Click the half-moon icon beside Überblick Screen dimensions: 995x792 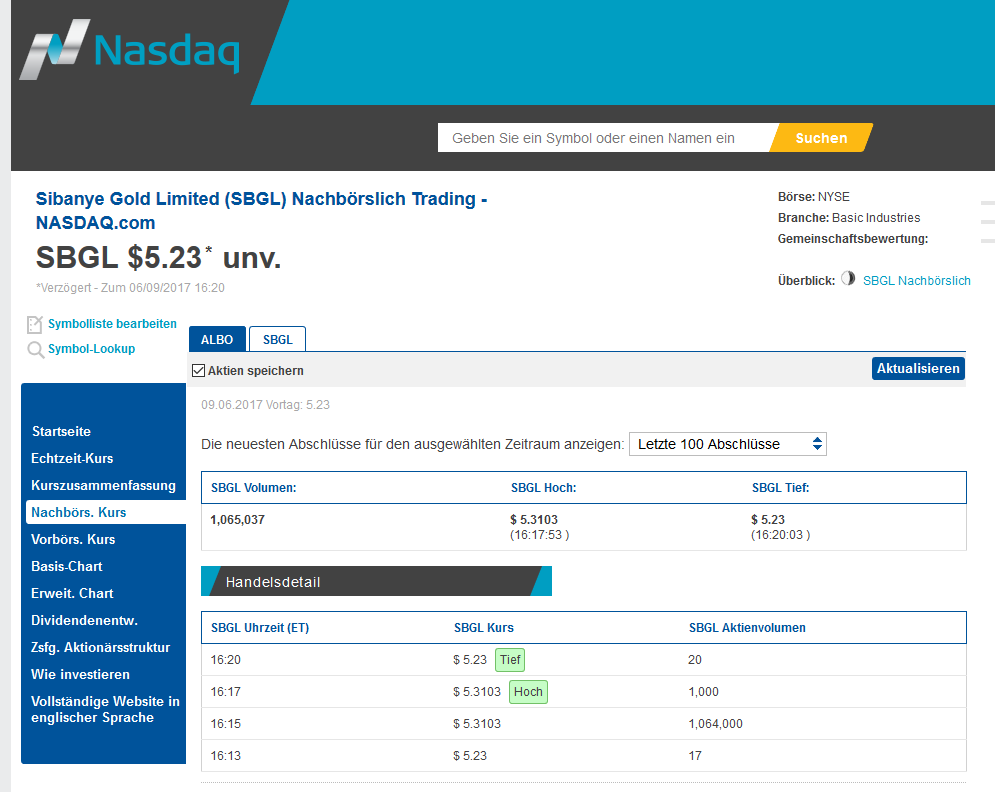[848, 279]
